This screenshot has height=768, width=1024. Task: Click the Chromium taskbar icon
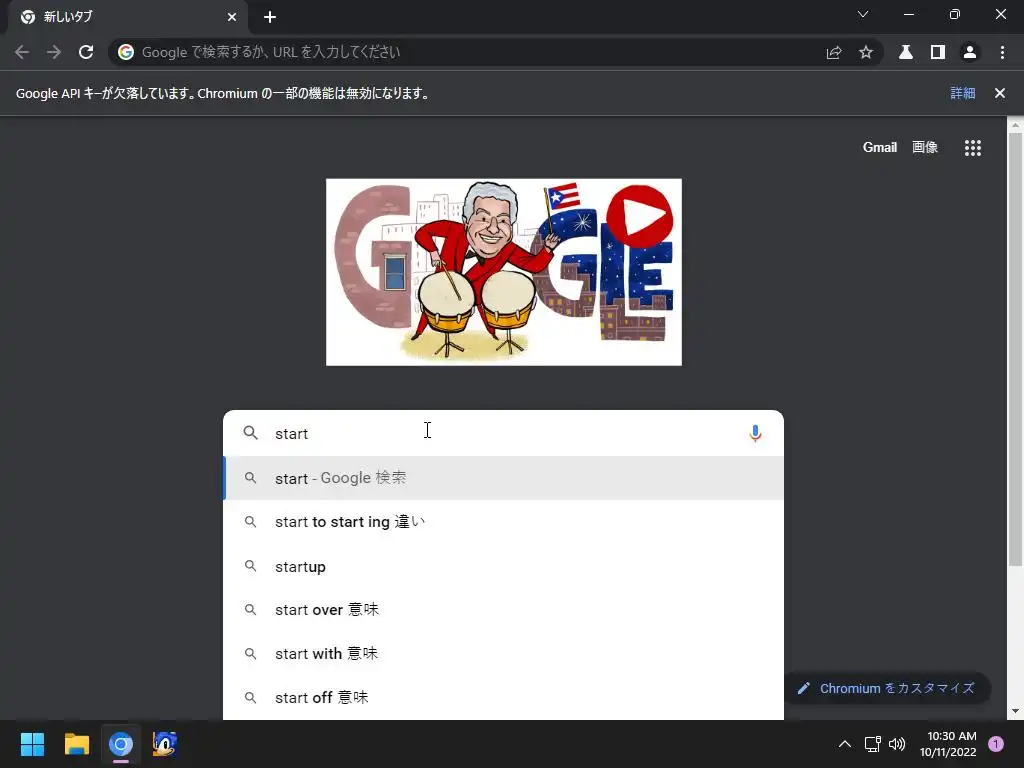(121, 744)
